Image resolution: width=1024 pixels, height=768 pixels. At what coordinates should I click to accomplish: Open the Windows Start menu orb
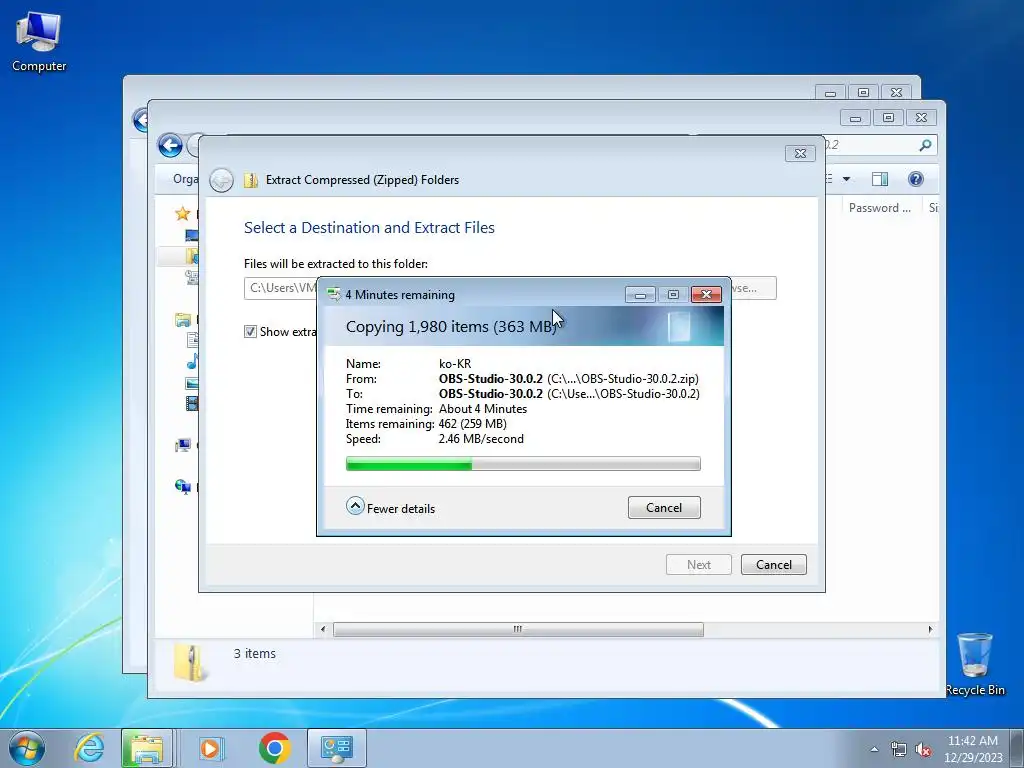27,748
